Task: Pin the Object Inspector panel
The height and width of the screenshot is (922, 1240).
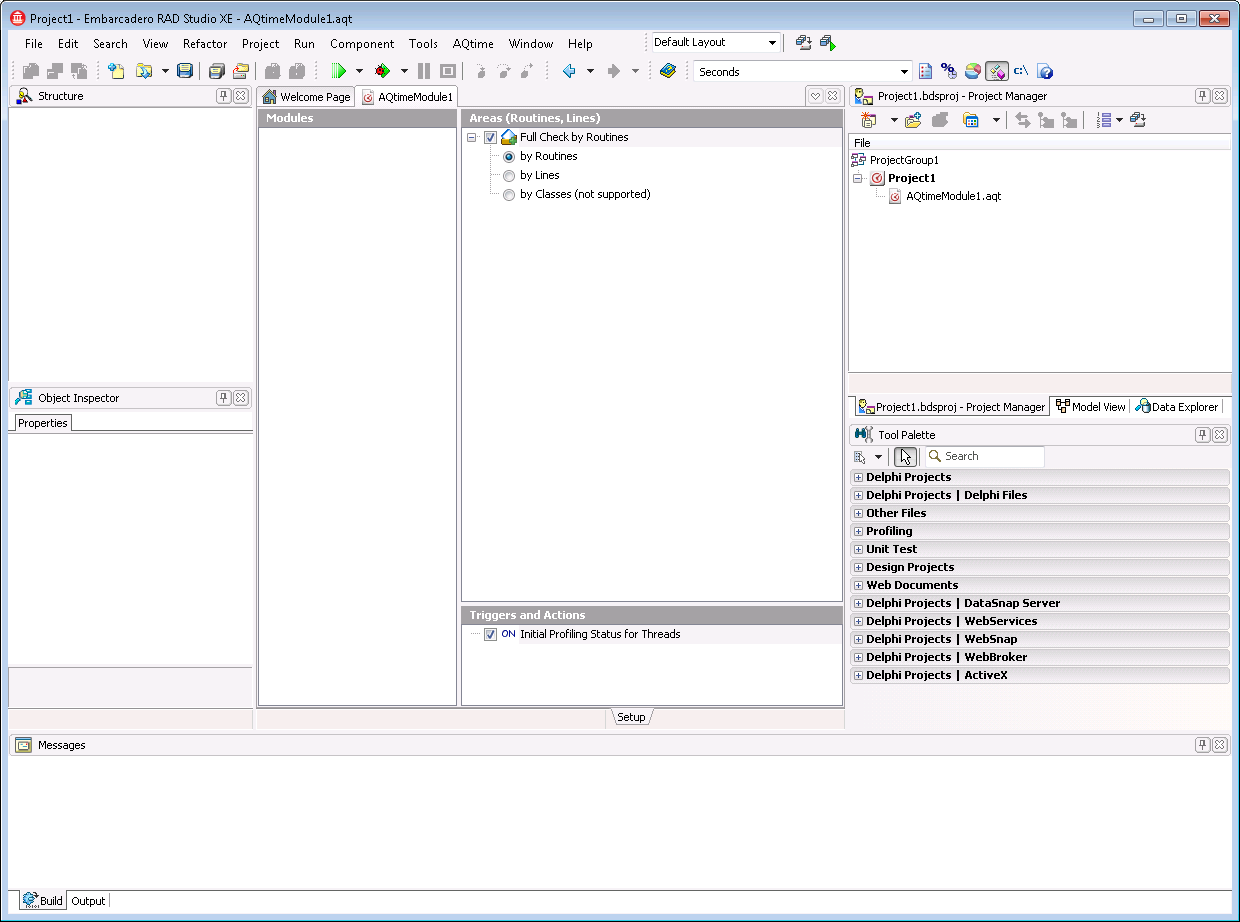Action: tap(224, 398)
